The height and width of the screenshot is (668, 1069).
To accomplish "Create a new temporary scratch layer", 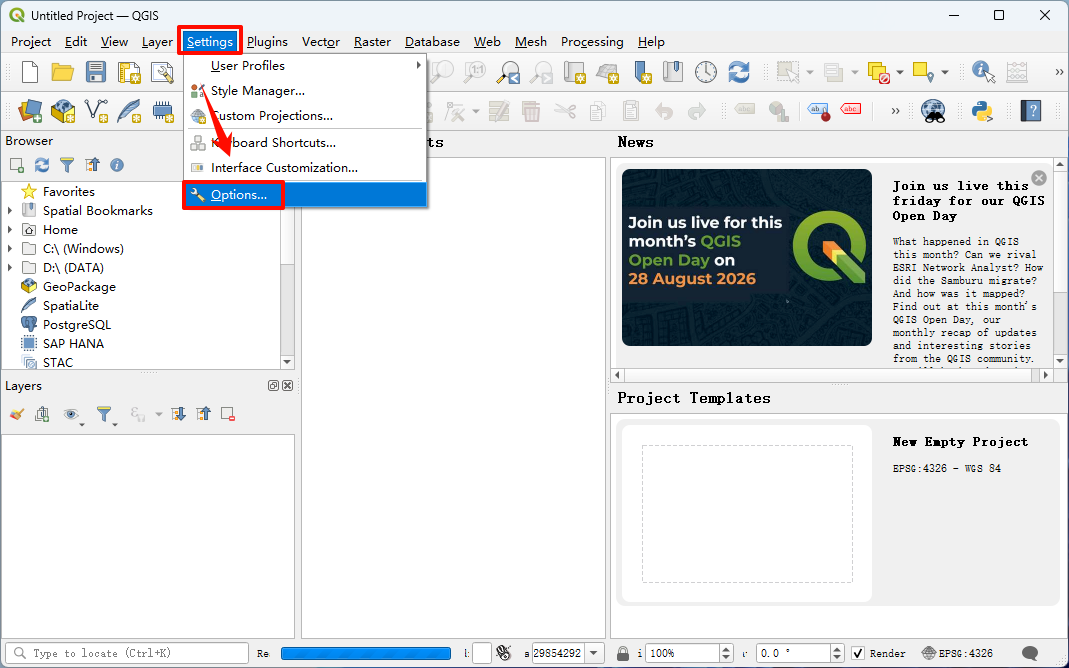I will [x=163, y=110].
